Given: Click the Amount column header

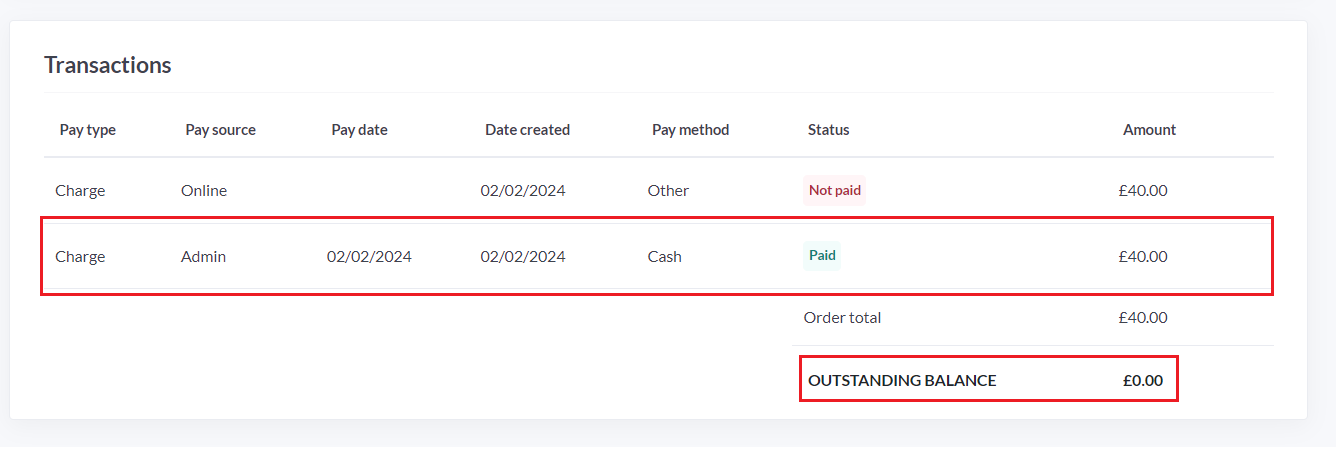Looking at the screenshot, I should coord(1150,130).
